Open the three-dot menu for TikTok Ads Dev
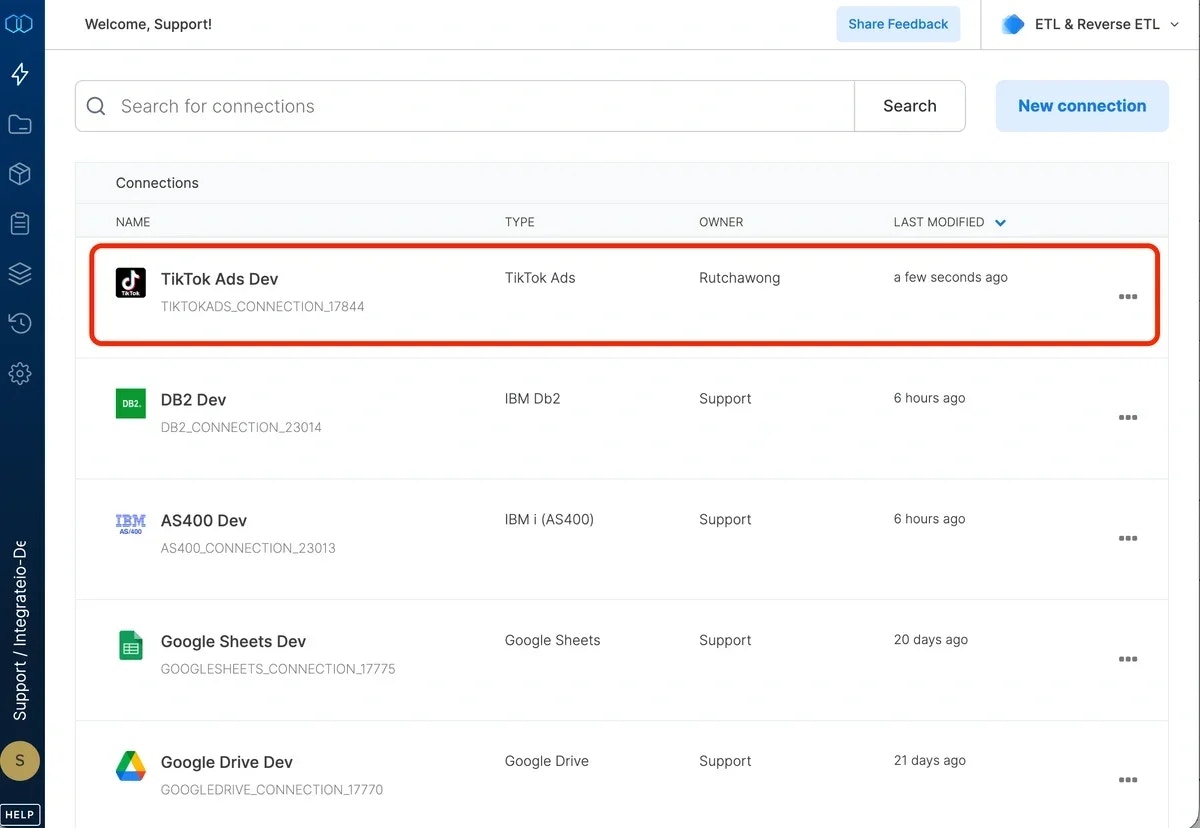The image size is (1200, 828). (1128, 297)
